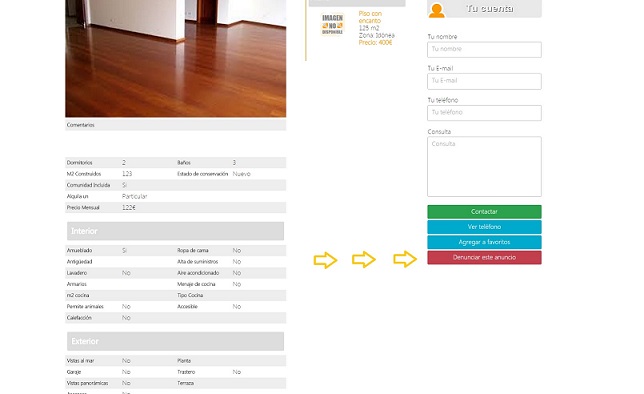Click the 'Agregar a favoritos' button

tap(484, 242)
